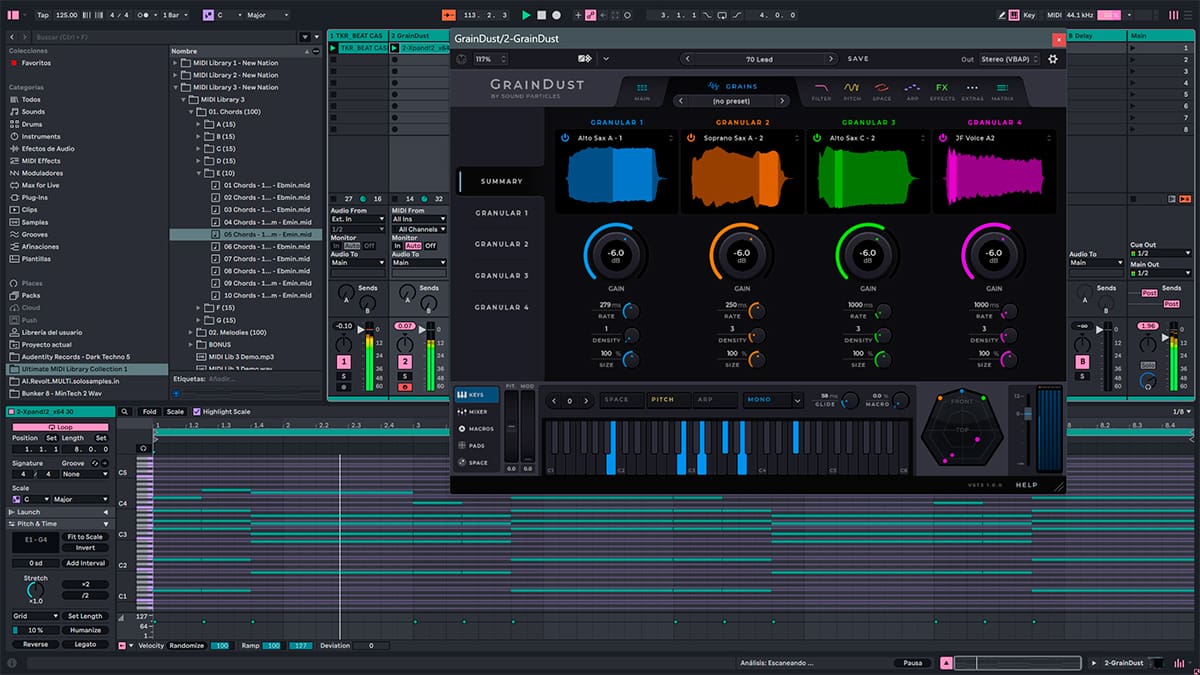Expand the MONO voice mode dropdown

tap(796, 400)
